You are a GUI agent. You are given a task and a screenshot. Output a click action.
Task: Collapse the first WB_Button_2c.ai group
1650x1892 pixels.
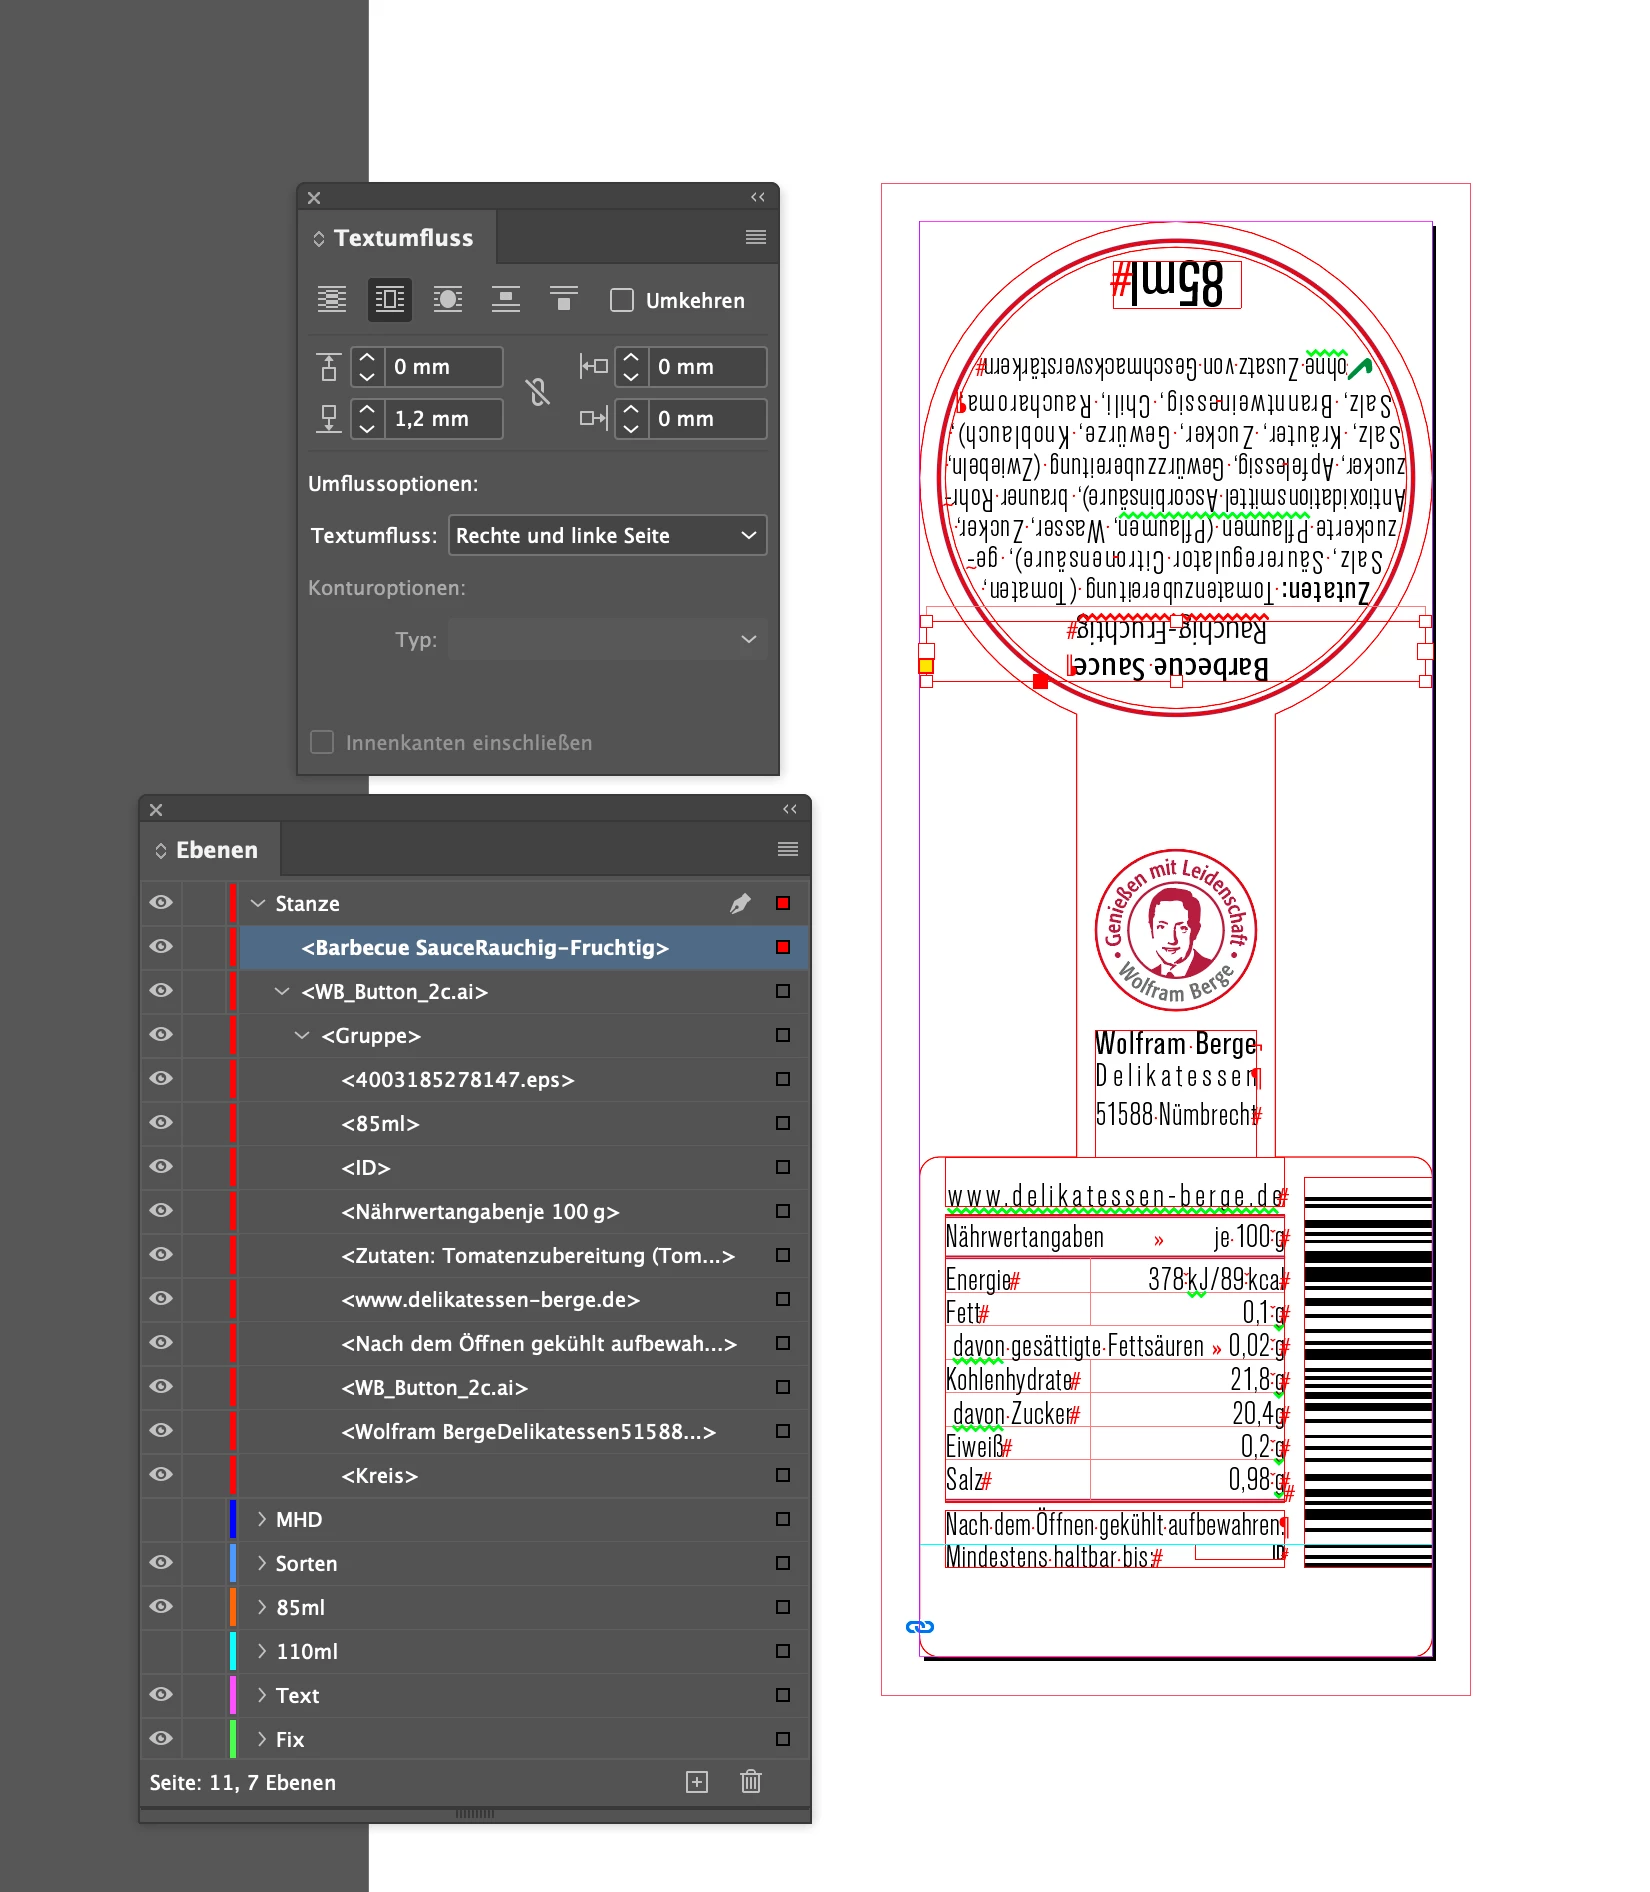click(282, 991)
